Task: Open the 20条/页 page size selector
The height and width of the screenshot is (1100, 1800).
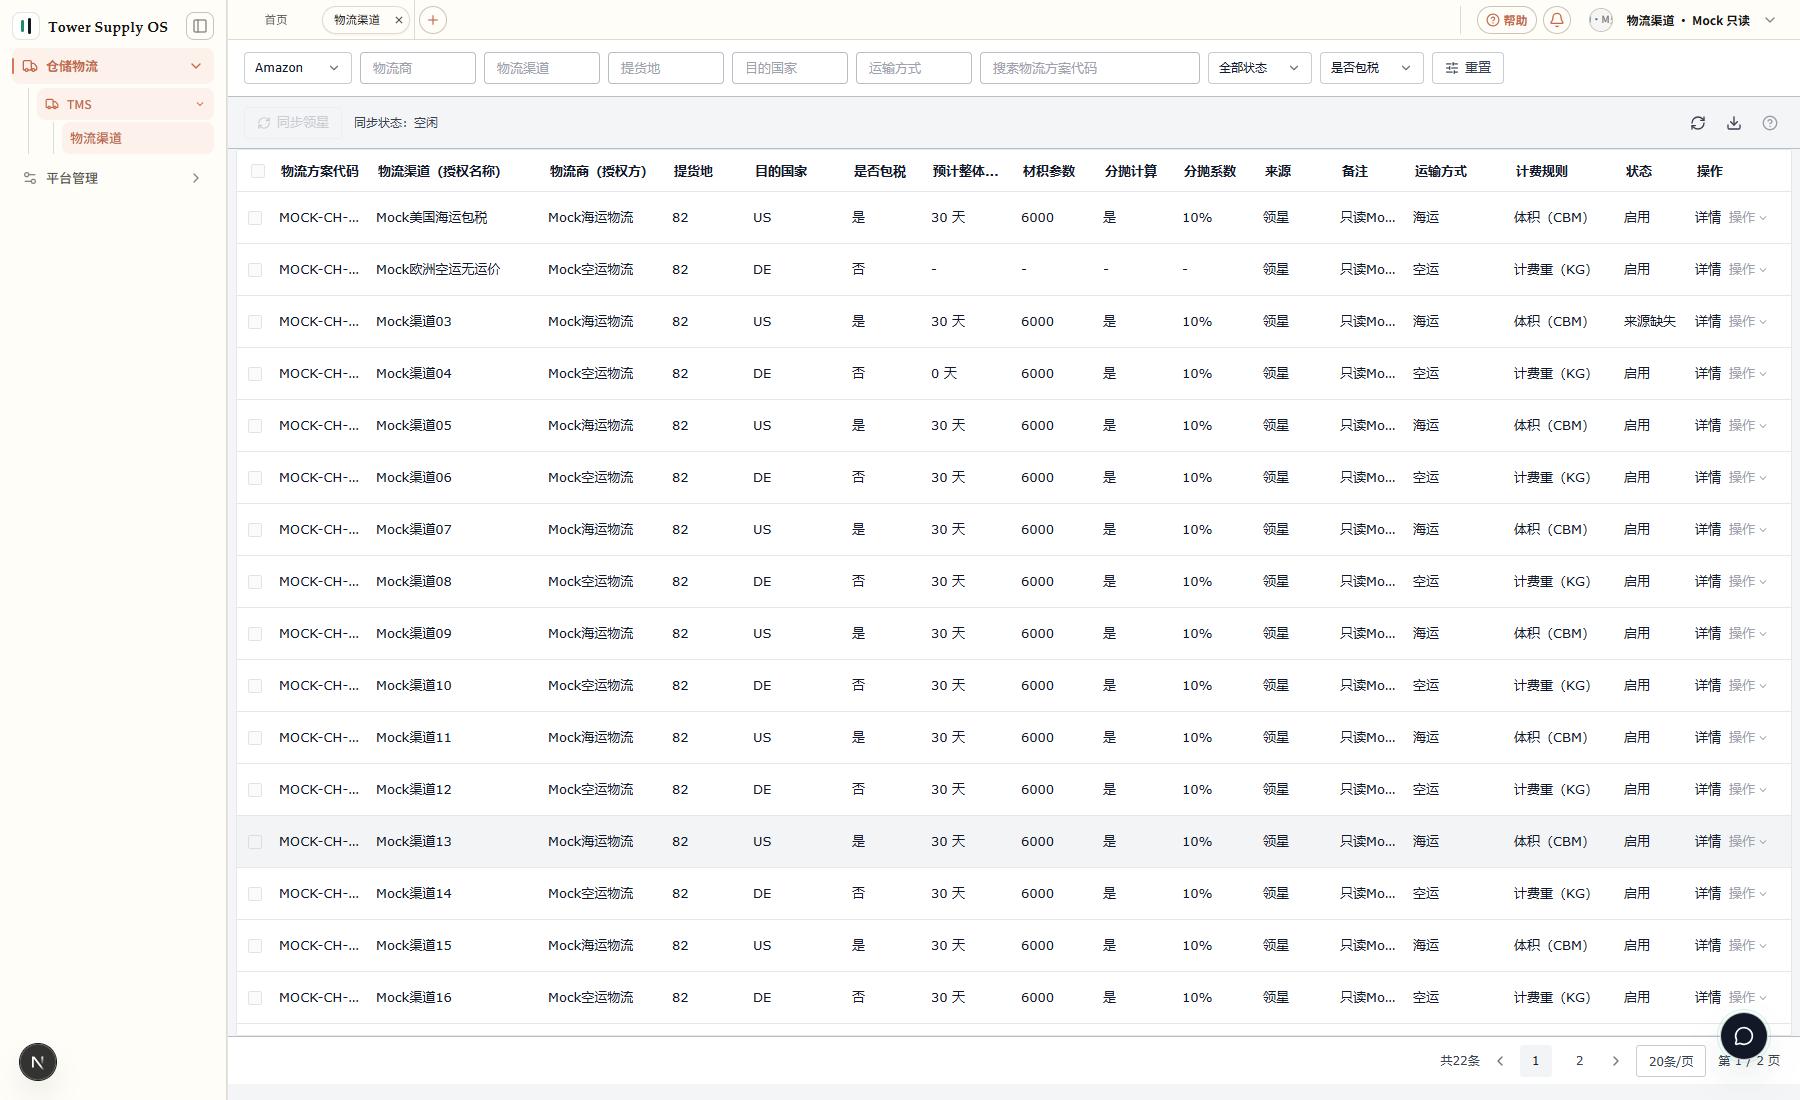Action: point(1670,1061)
